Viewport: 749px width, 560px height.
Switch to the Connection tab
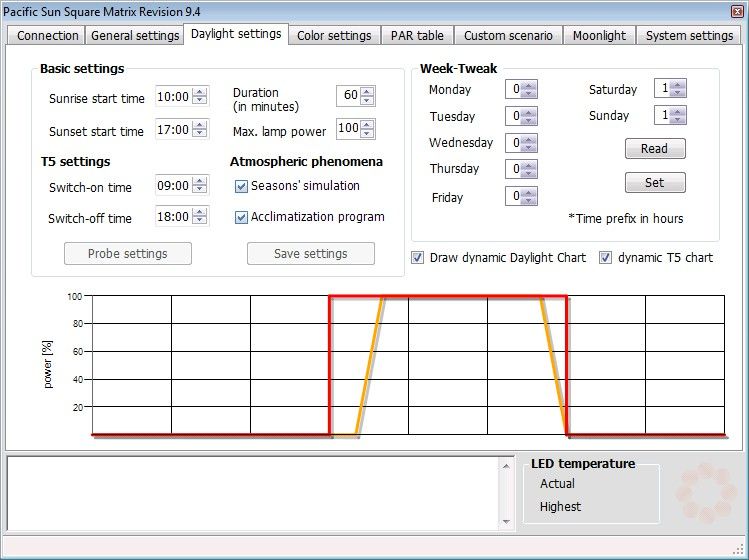pos(46,35)
